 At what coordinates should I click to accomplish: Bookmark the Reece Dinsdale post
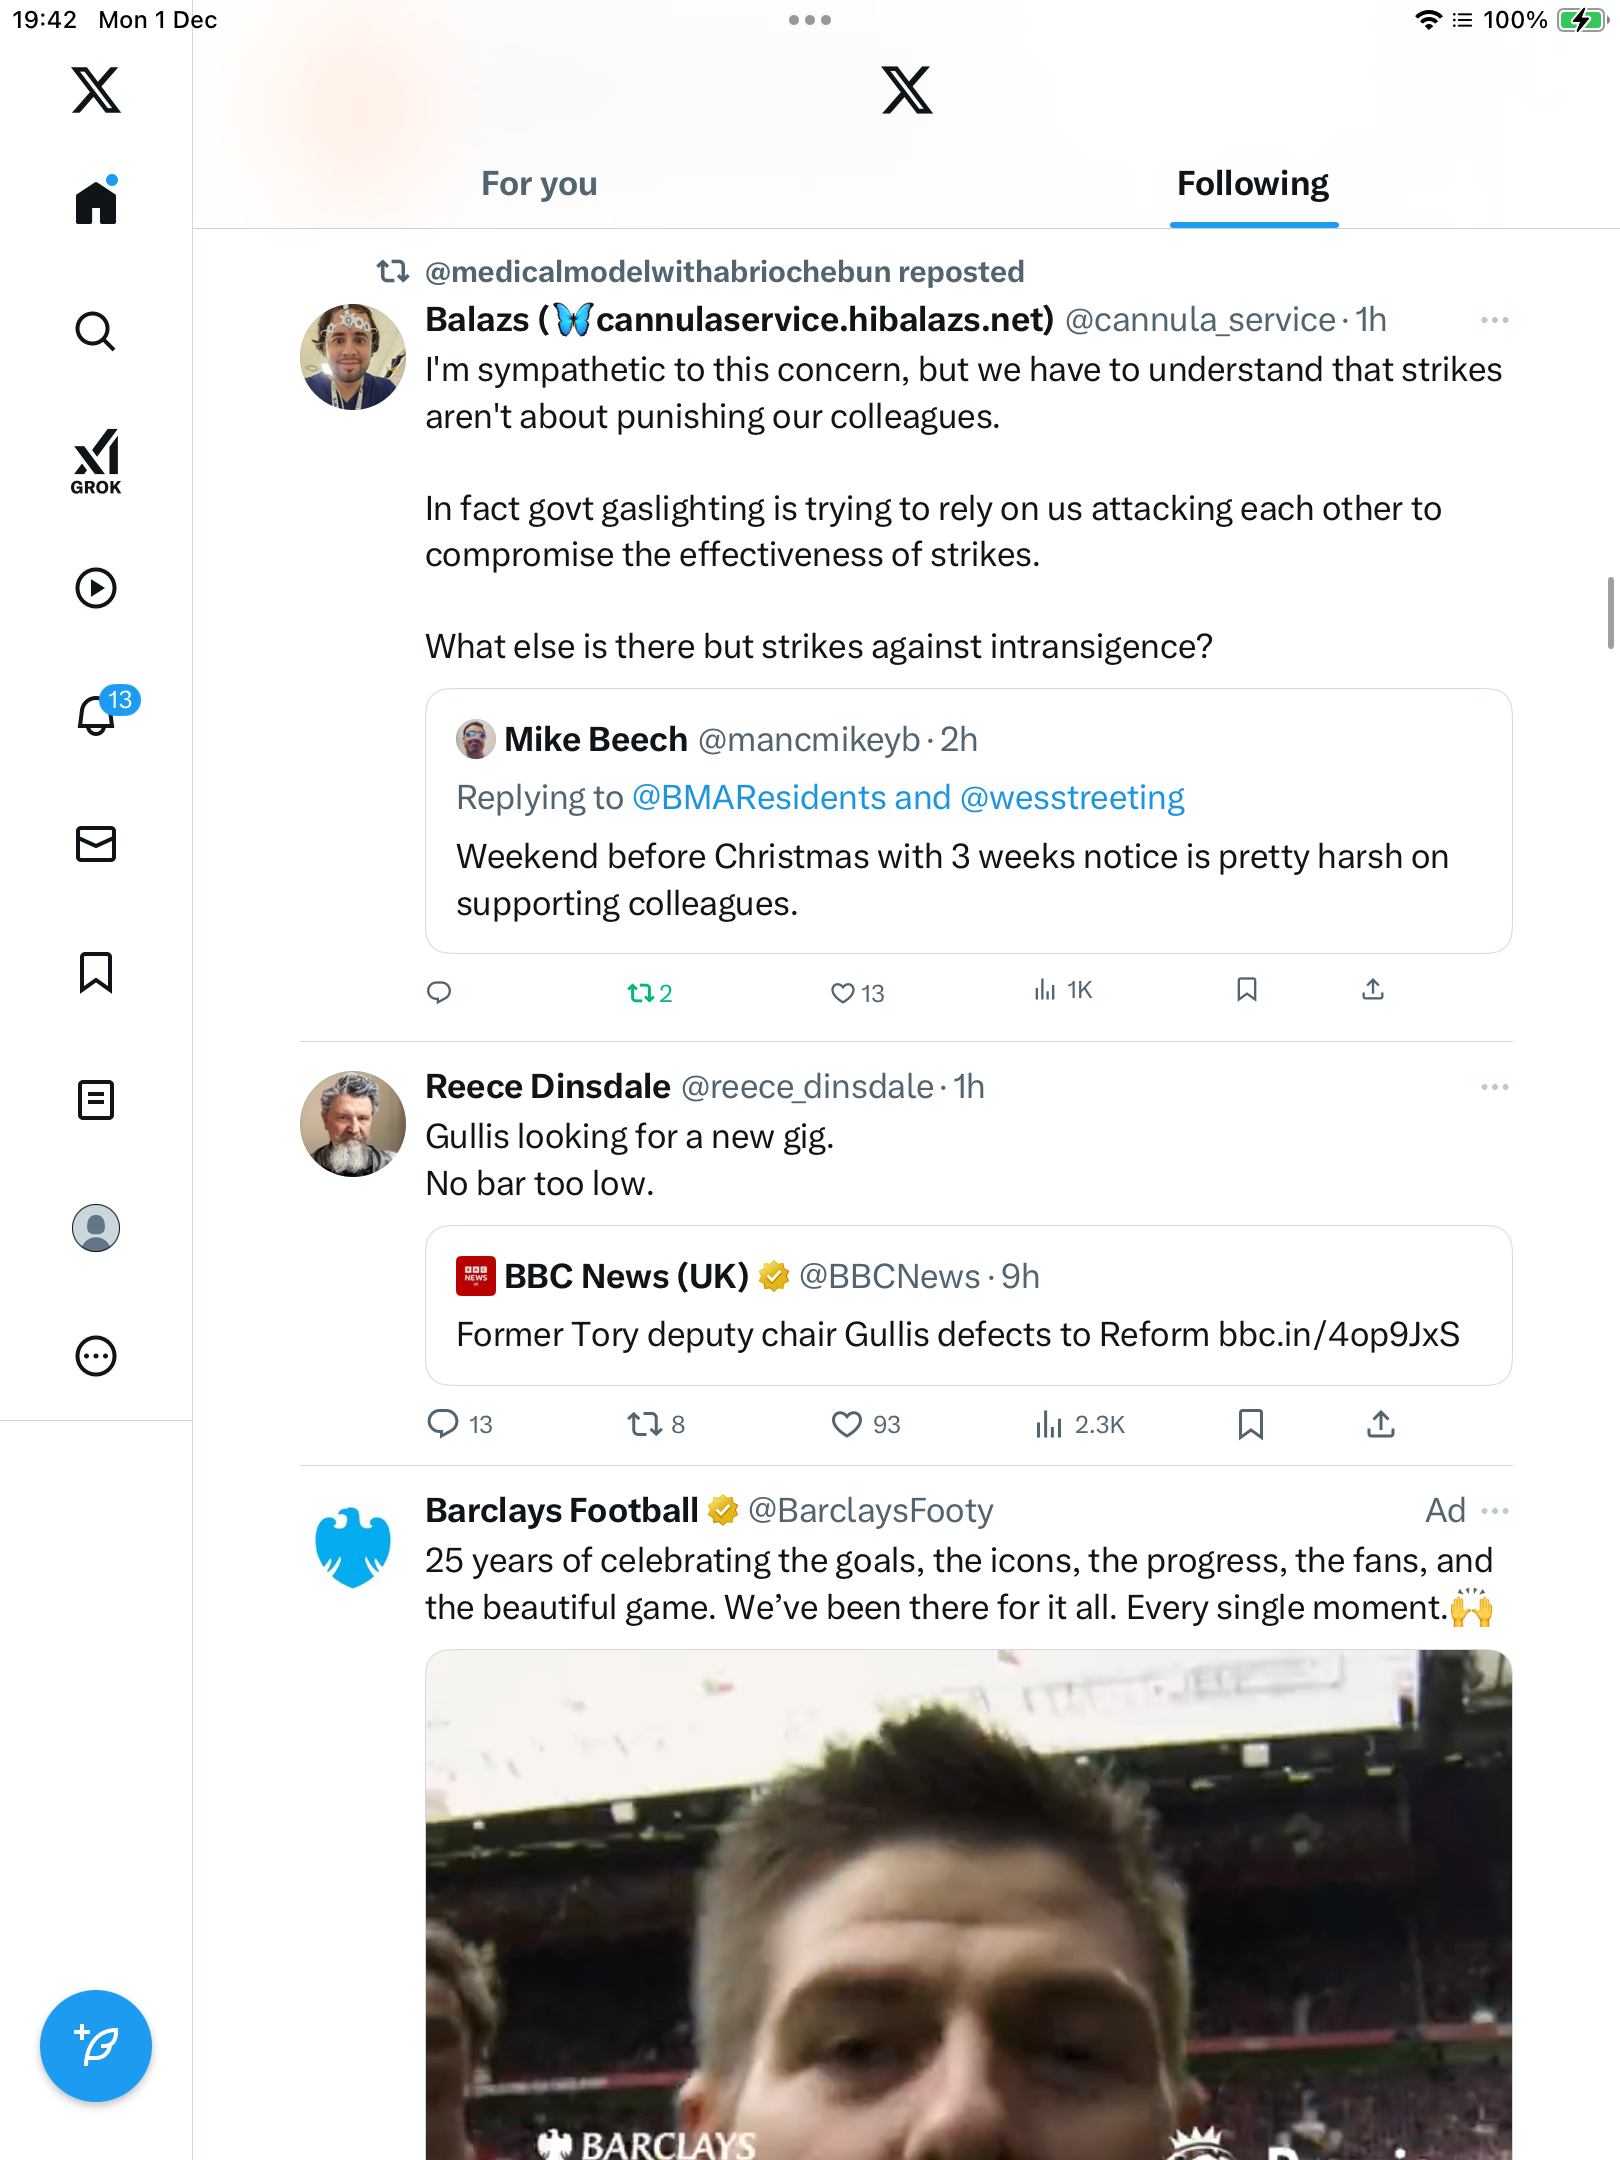[x=1250, y=1424]
